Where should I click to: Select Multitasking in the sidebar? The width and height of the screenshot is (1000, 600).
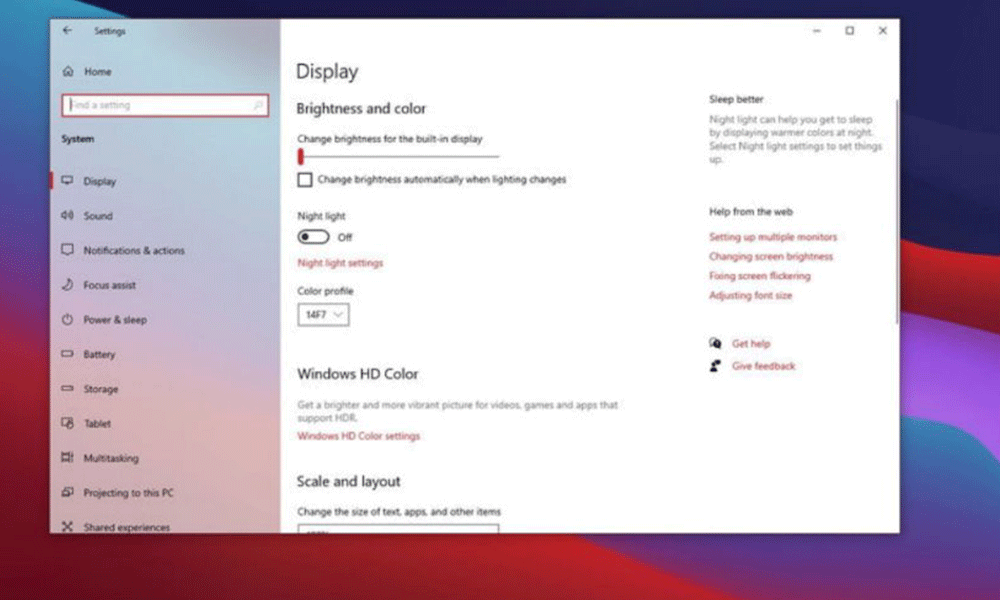click(x=111, y=458)
